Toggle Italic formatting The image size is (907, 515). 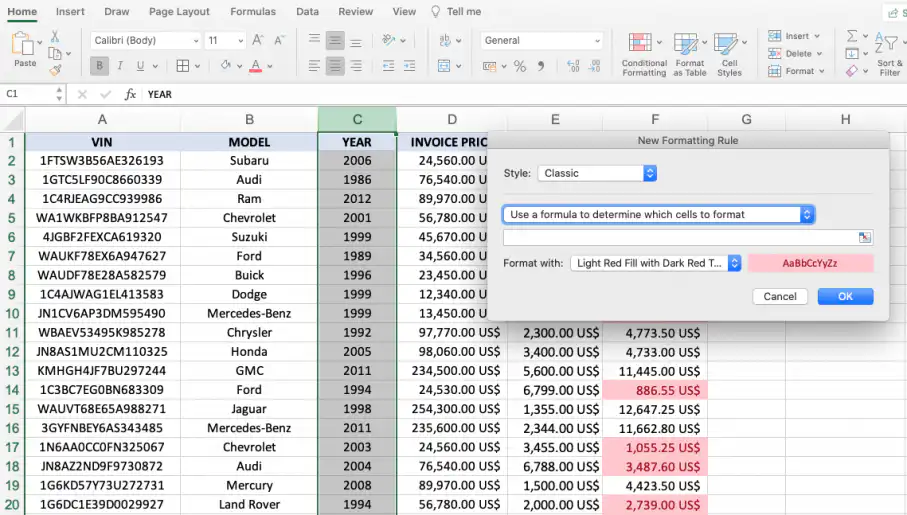click(120, 66)
